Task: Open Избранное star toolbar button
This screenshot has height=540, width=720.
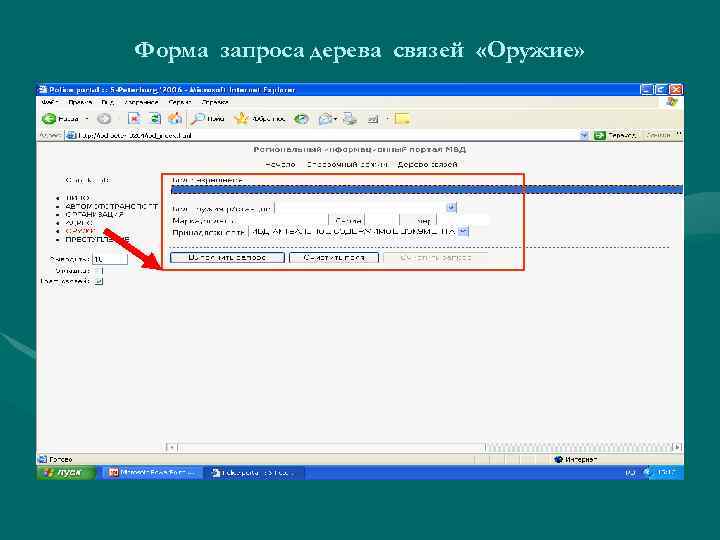Action: point(259,119)
